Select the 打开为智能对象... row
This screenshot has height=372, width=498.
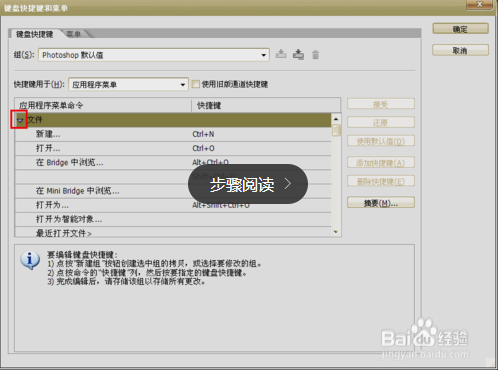[x=173, y=219]
